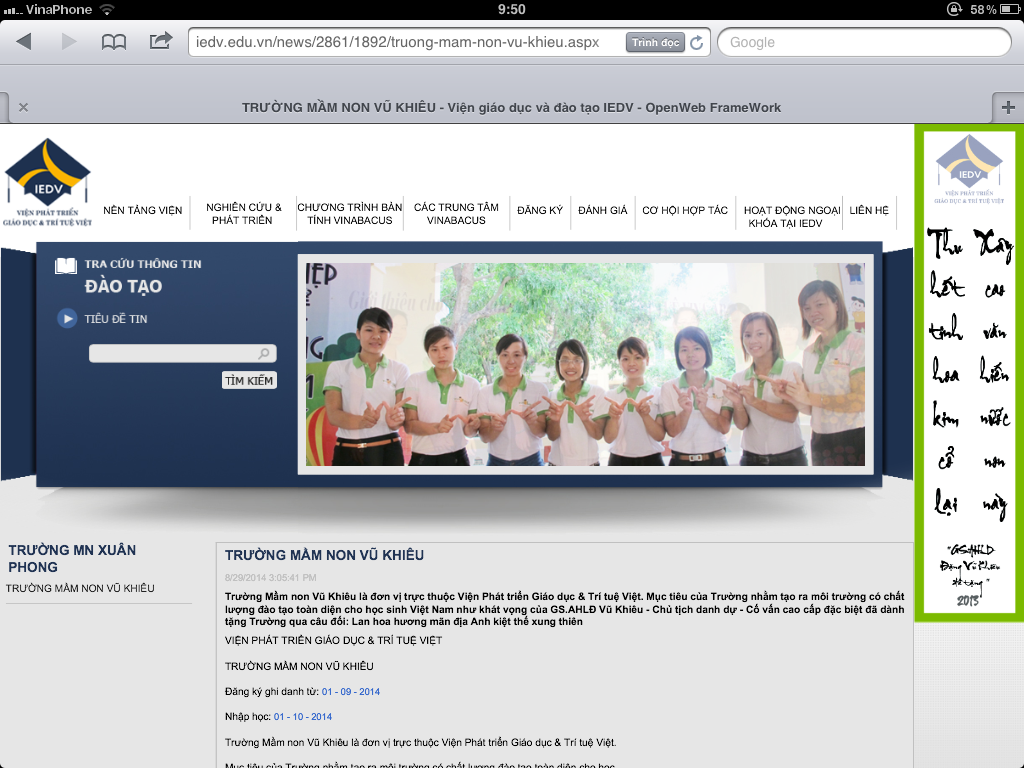Screen dimensions: 1024x768
Task: Click the line VIỆN PHÁT TRIỂN GIÁO DỤC & TRÍ TUỆ VIỆT
Action: tap(333, 640)
